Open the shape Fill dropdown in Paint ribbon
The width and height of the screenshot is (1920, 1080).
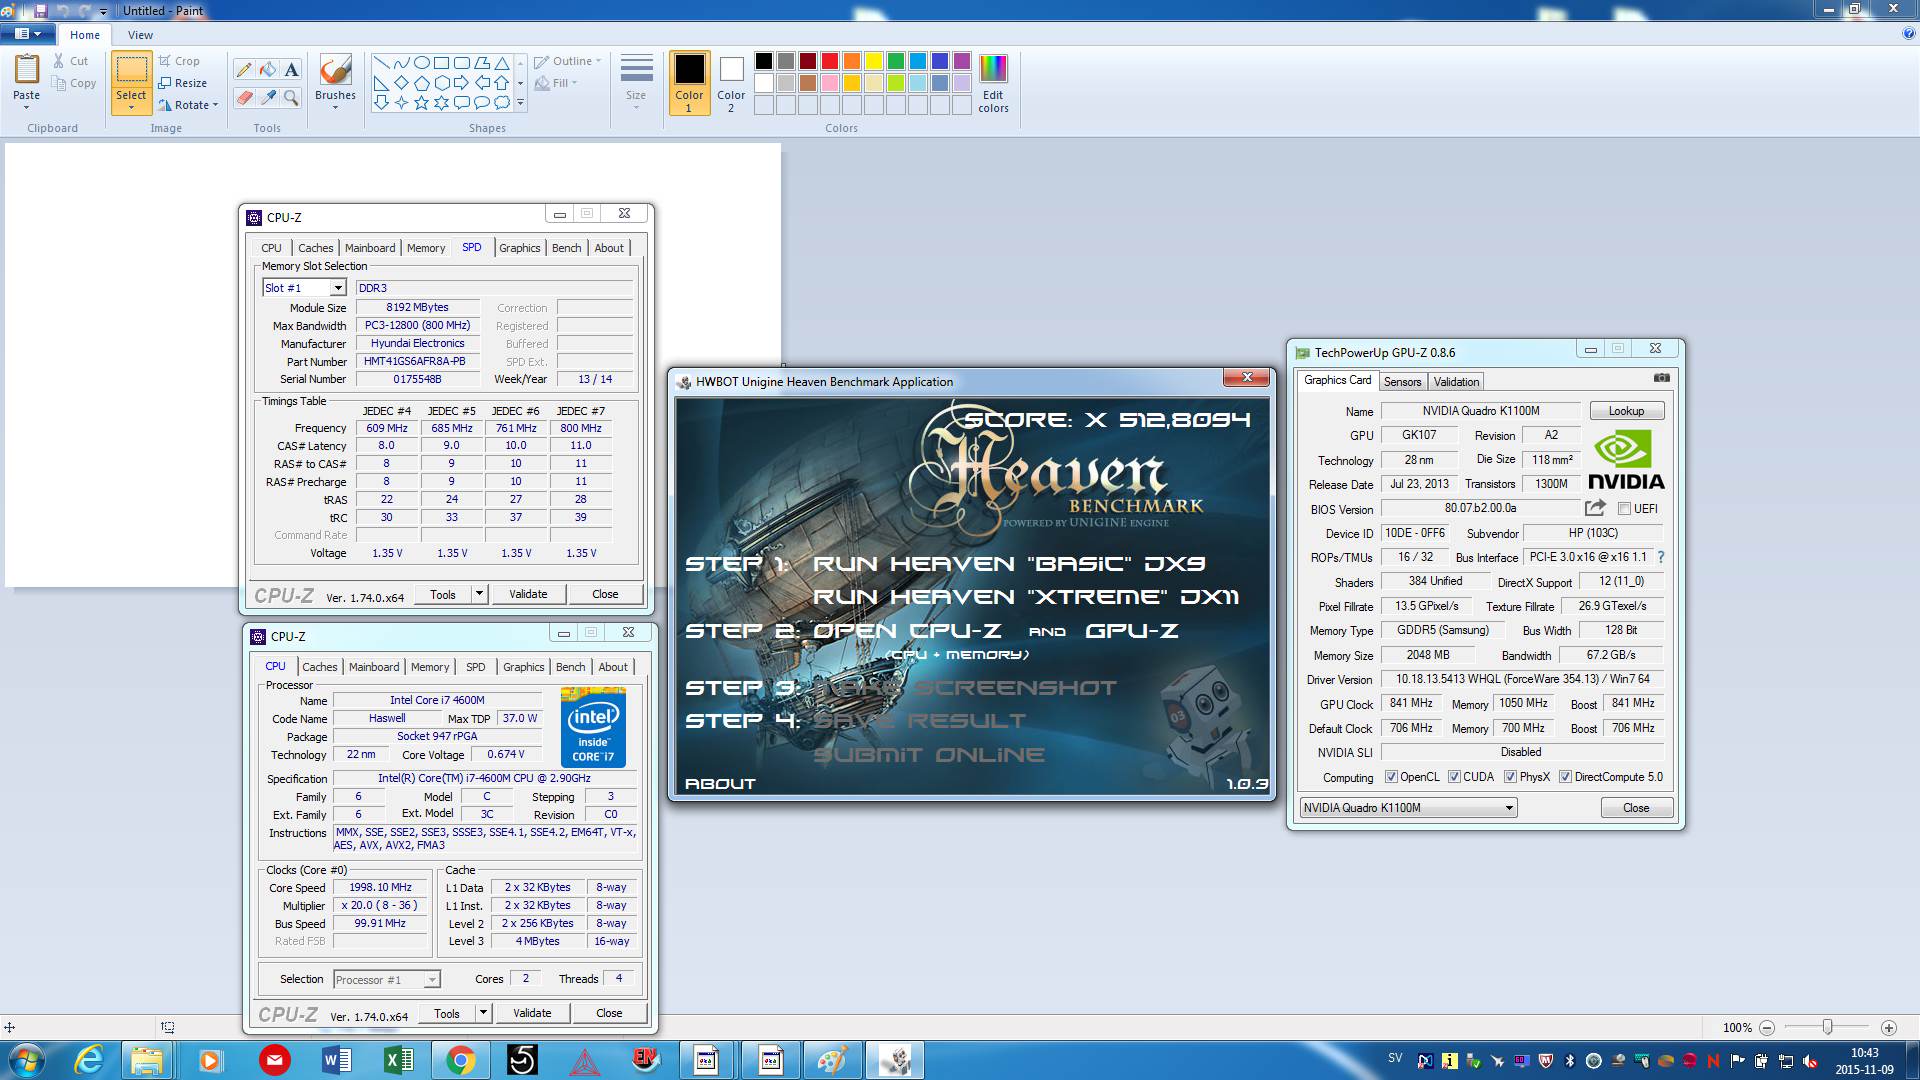point(557,83)
